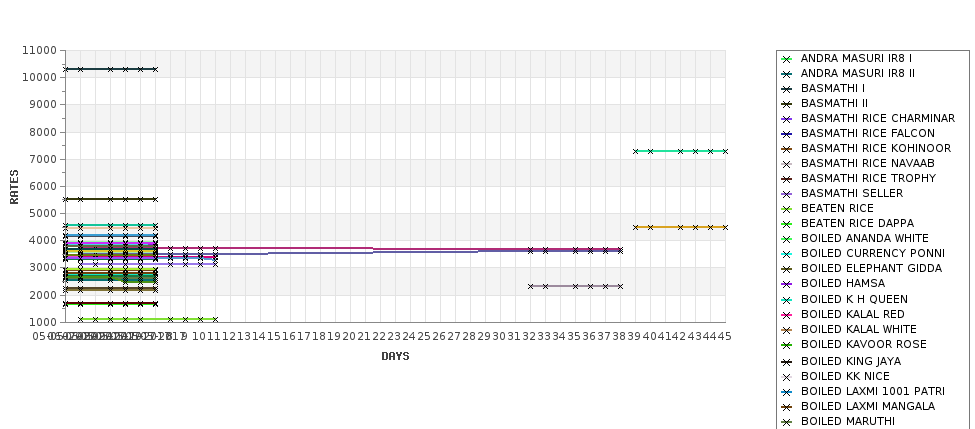Click BASMATHI RICE CHARMINAR in the legend
975x429 pixels.
(878, 118)
